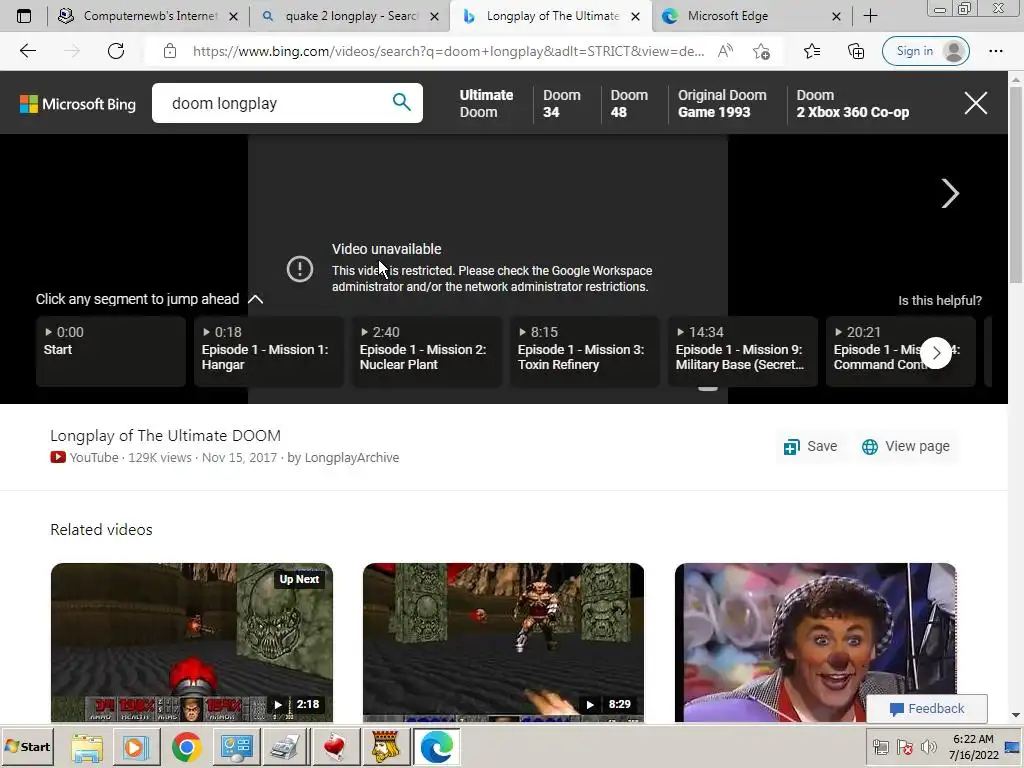Click the Action Center flag tray icon
The height and width of the screenshot is (768, 1024).
(904, 747)
